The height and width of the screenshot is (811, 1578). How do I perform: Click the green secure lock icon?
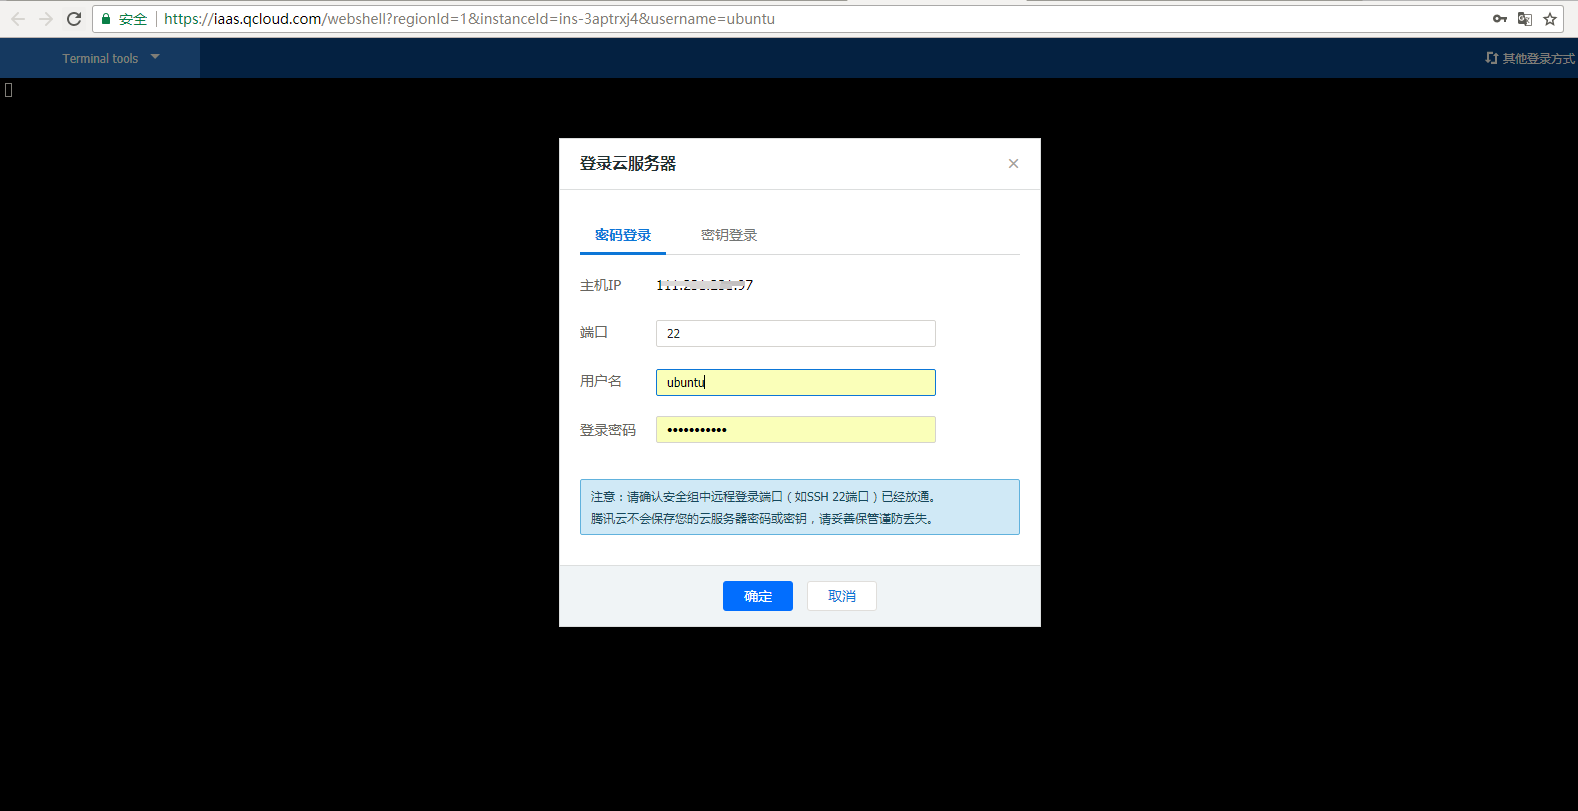click(106, 19)
